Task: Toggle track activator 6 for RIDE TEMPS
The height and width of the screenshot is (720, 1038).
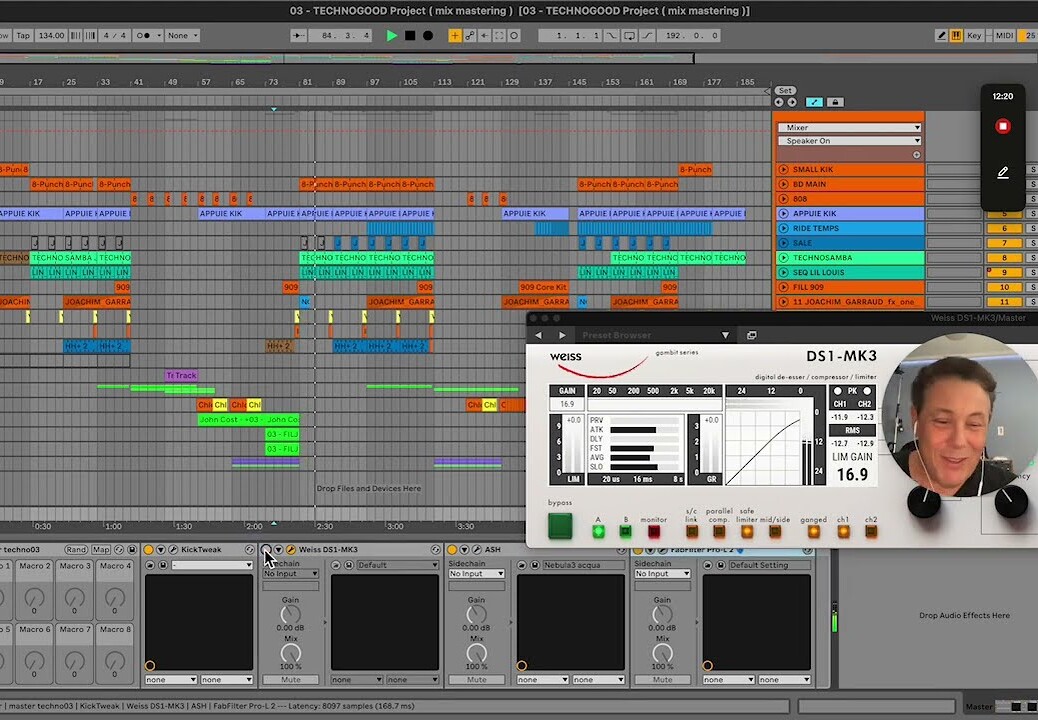Action: (1004, 228)
